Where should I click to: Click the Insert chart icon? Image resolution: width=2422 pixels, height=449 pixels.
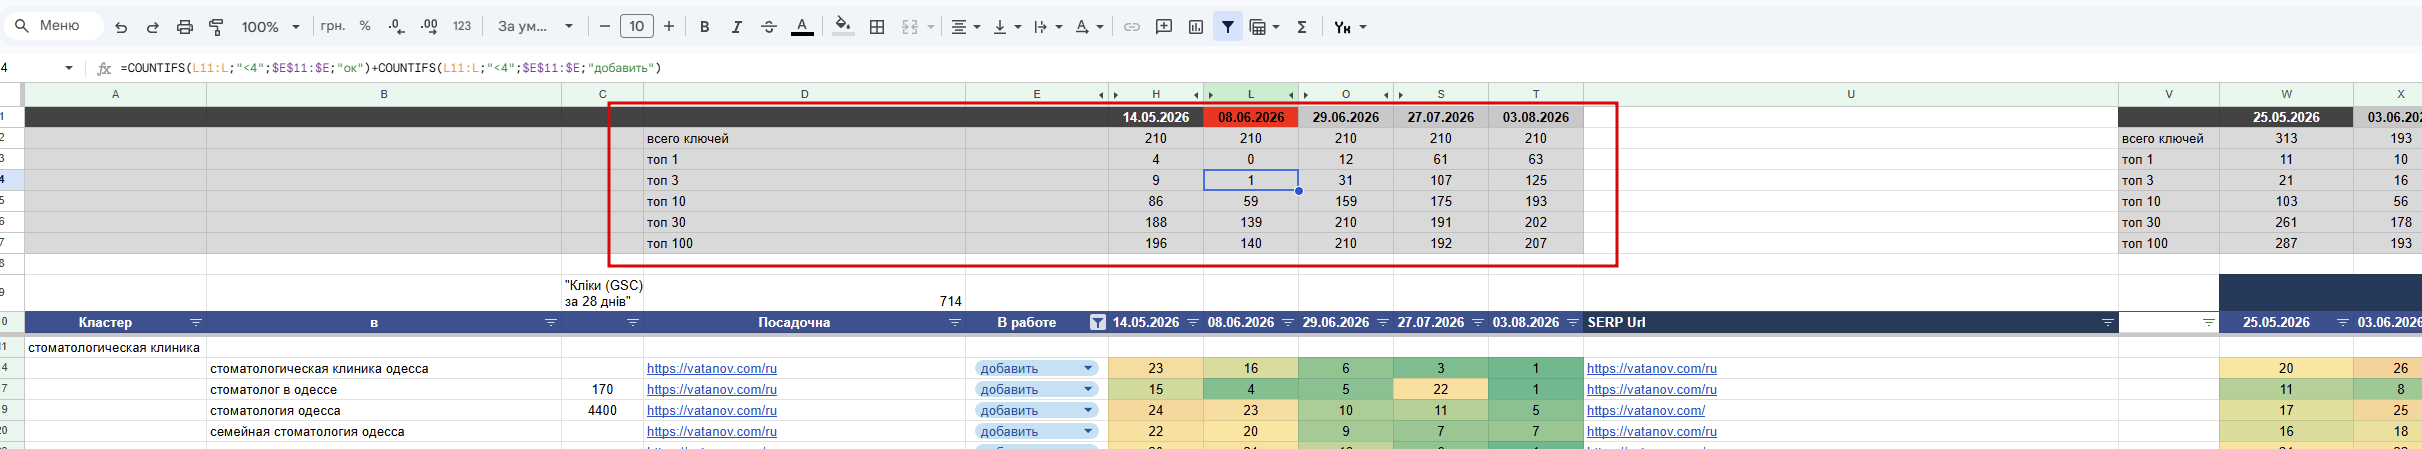click(1196, 27)
